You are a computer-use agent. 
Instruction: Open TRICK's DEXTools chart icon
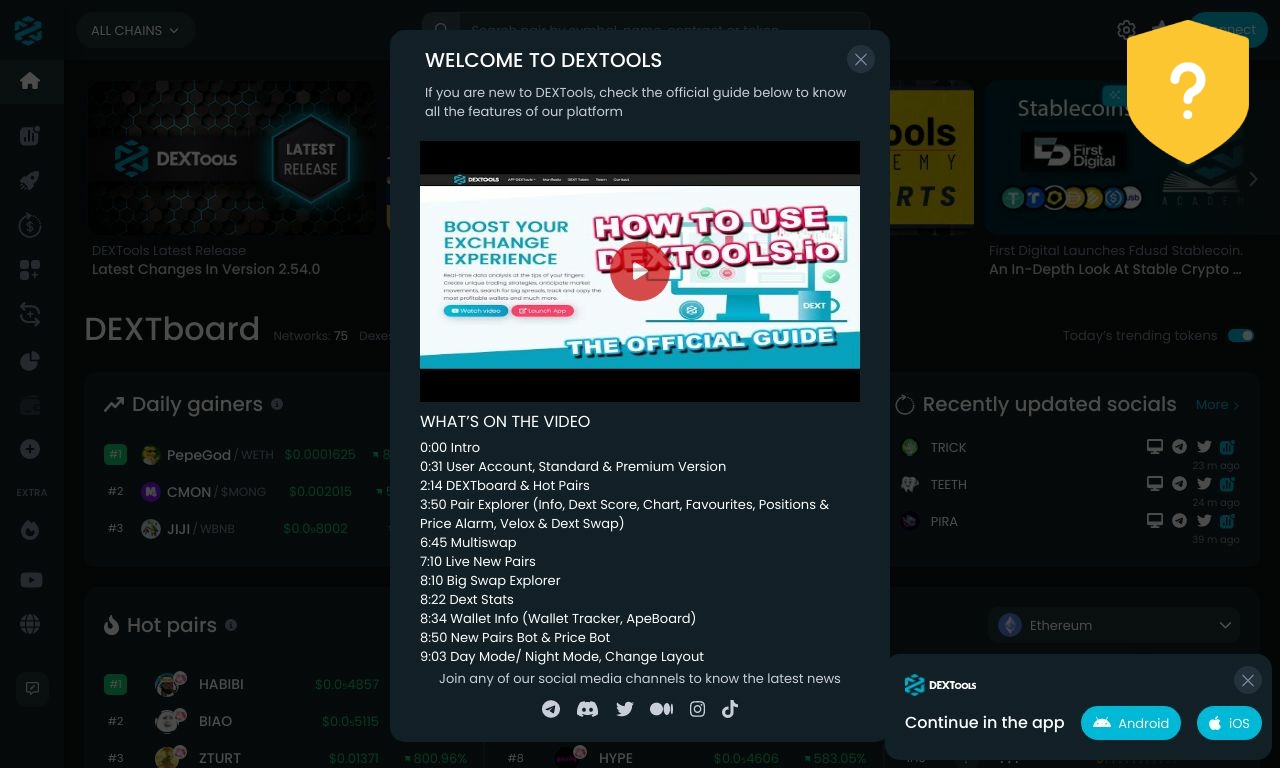pos(1228,447)
